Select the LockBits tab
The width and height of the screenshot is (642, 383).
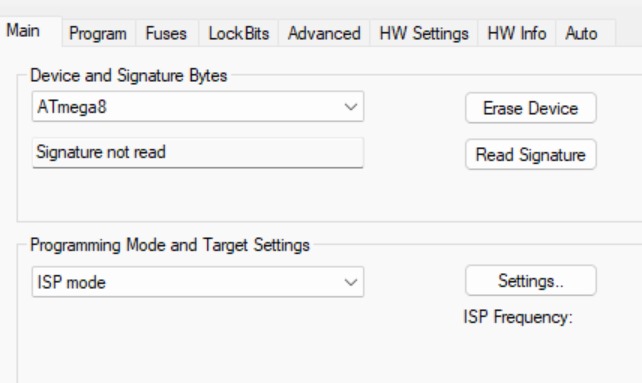pos(239,34)
